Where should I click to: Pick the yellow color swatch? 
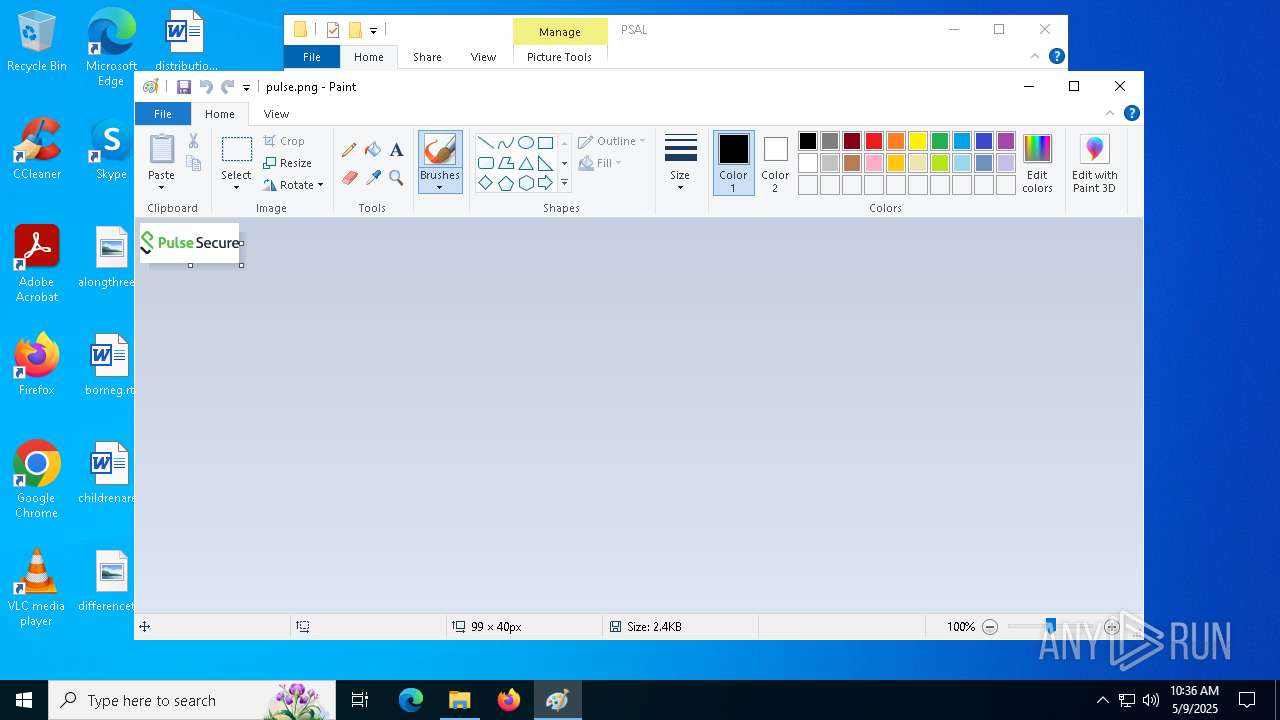[x=918, y=141]
